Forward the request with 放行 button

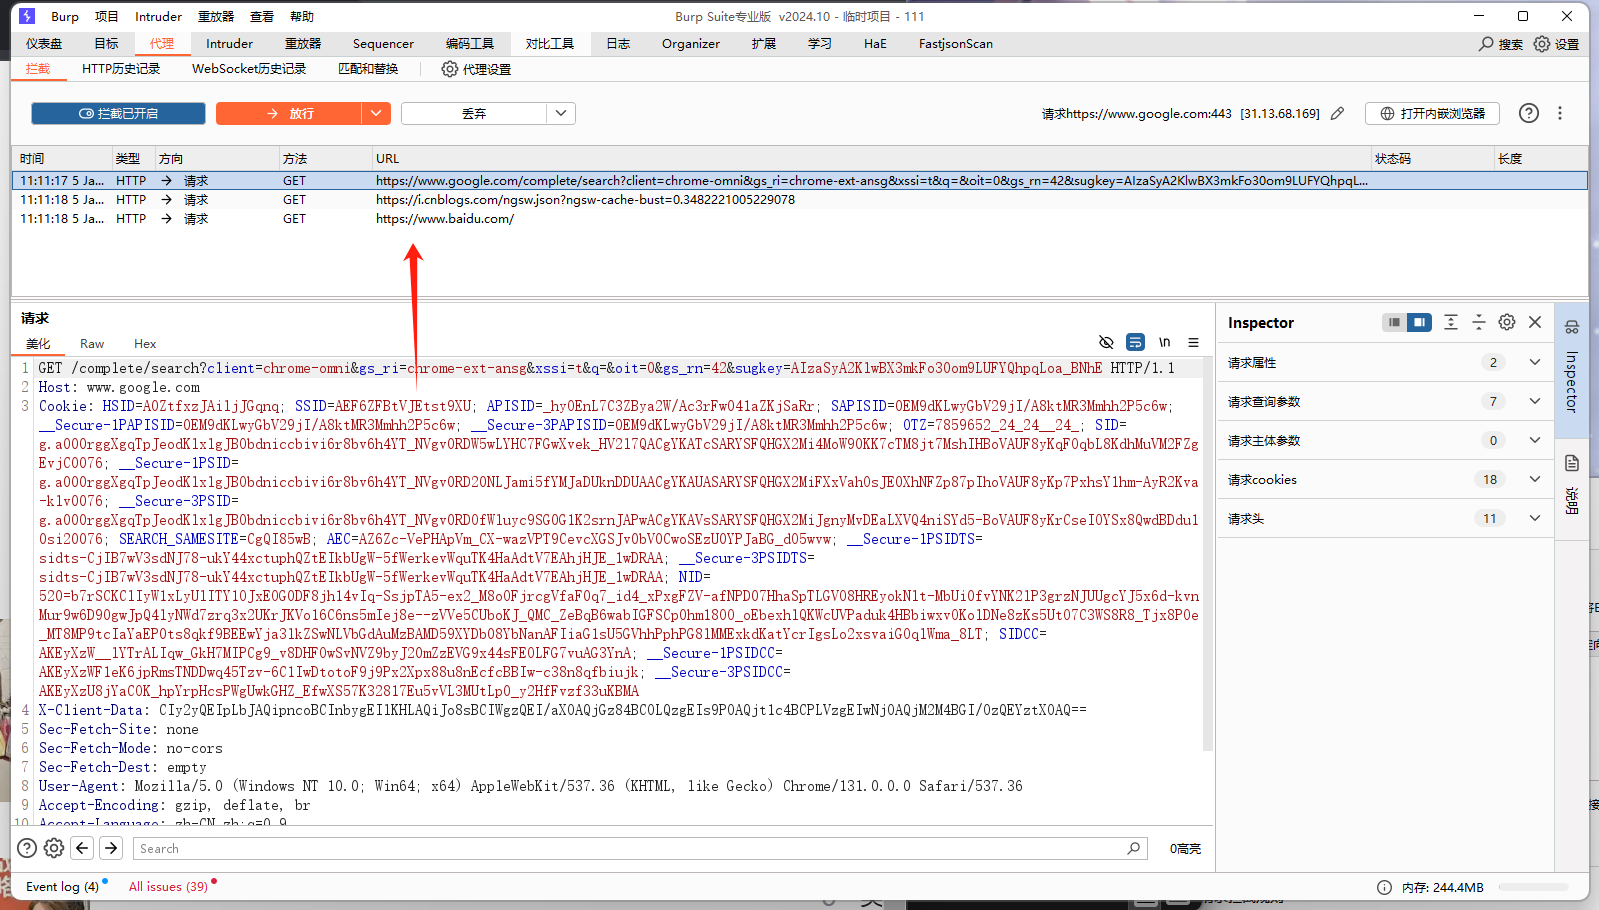click(x=289, y=113)
